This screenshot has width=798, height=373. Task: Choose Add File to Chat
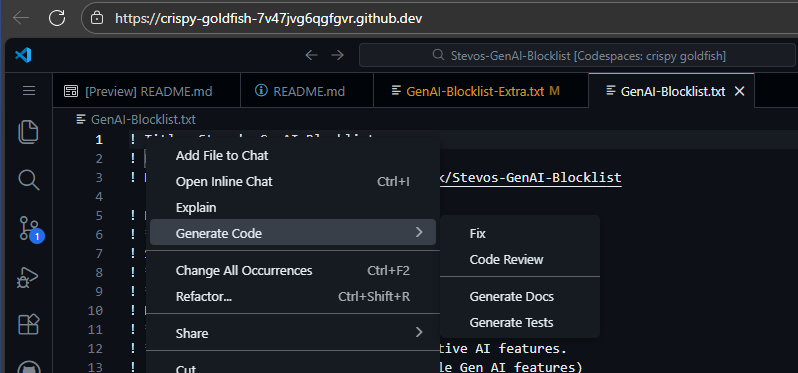point(293,156)
